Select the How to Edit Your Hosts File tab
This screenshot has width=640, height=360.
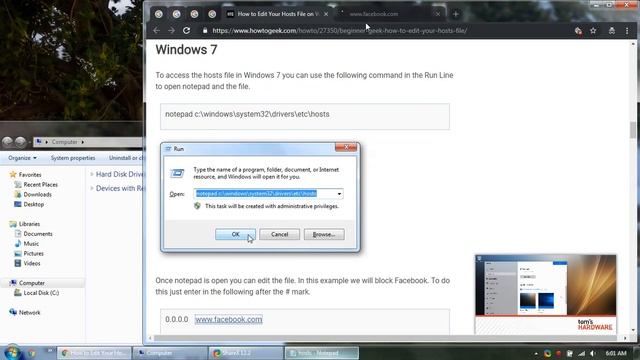pos(278,14)
